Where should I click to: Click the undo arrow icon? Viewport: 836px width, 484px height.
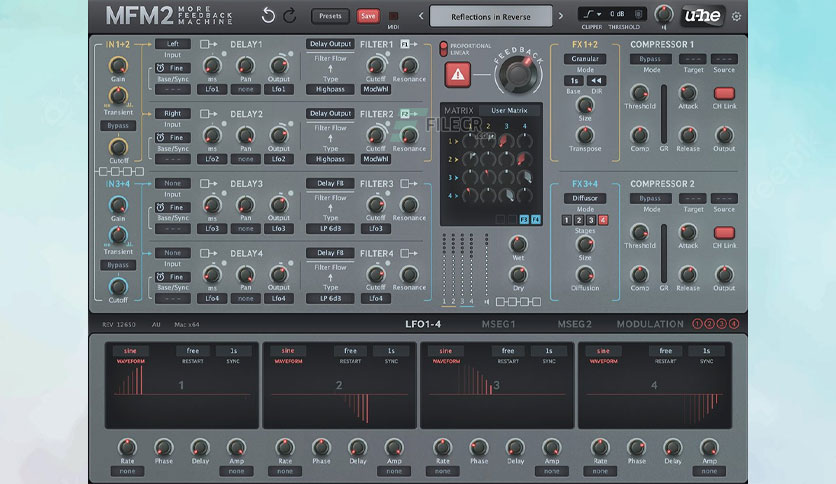(x=268, y=16)
